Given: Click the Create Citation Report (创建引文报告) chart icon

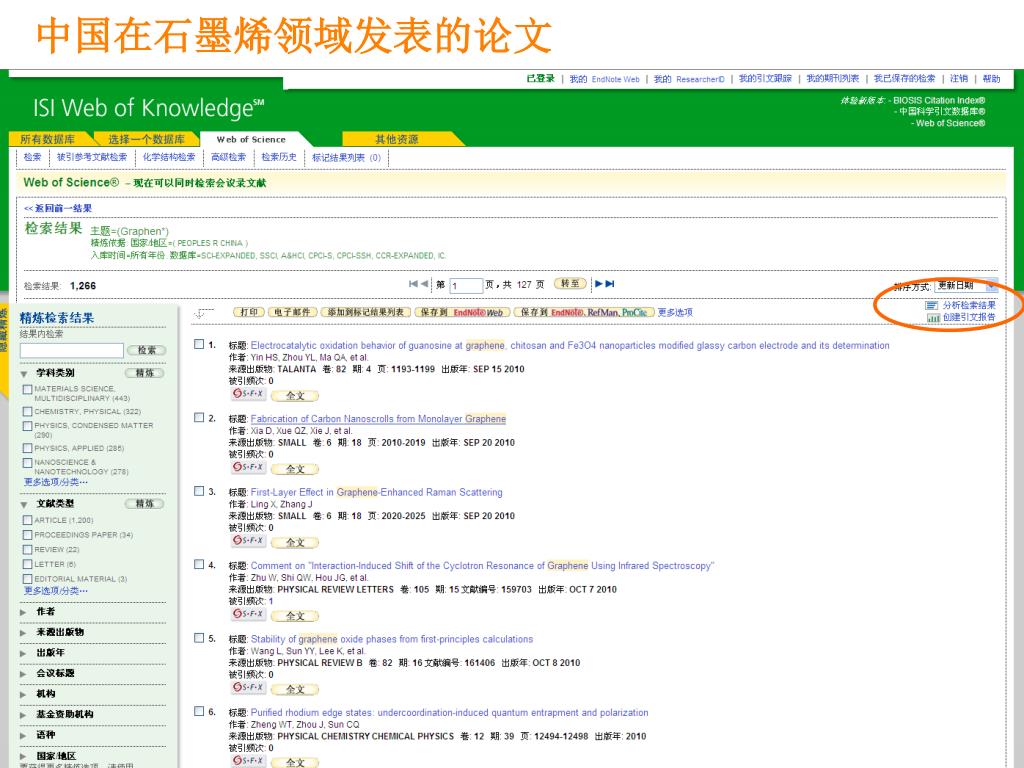Looking at the screenshot, I should (933, 317).
